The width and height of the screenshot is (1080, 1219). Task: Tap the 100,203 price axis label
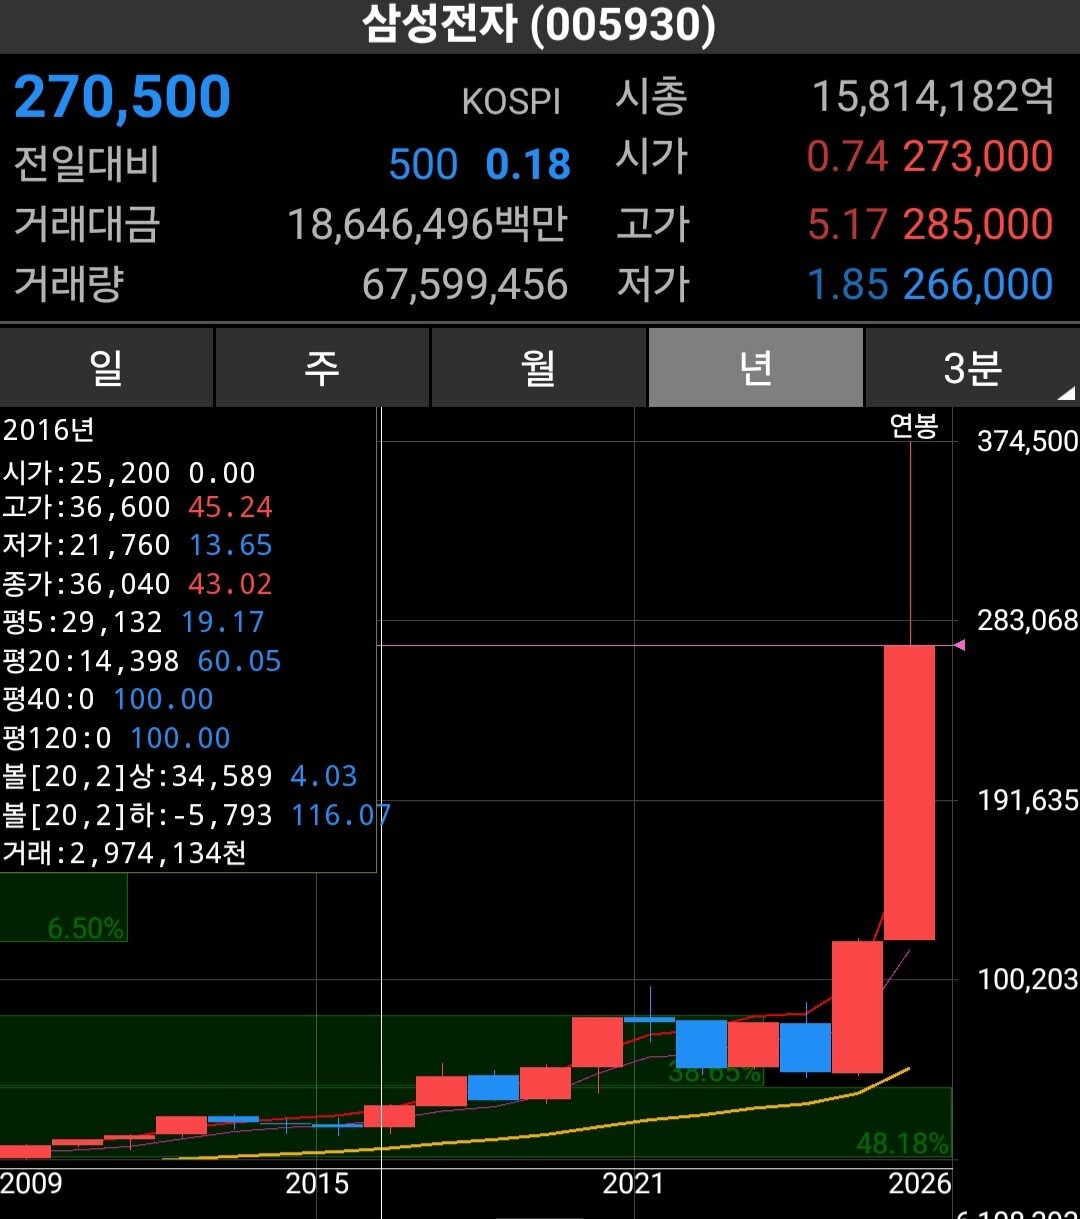click(x=1027, y=979)
